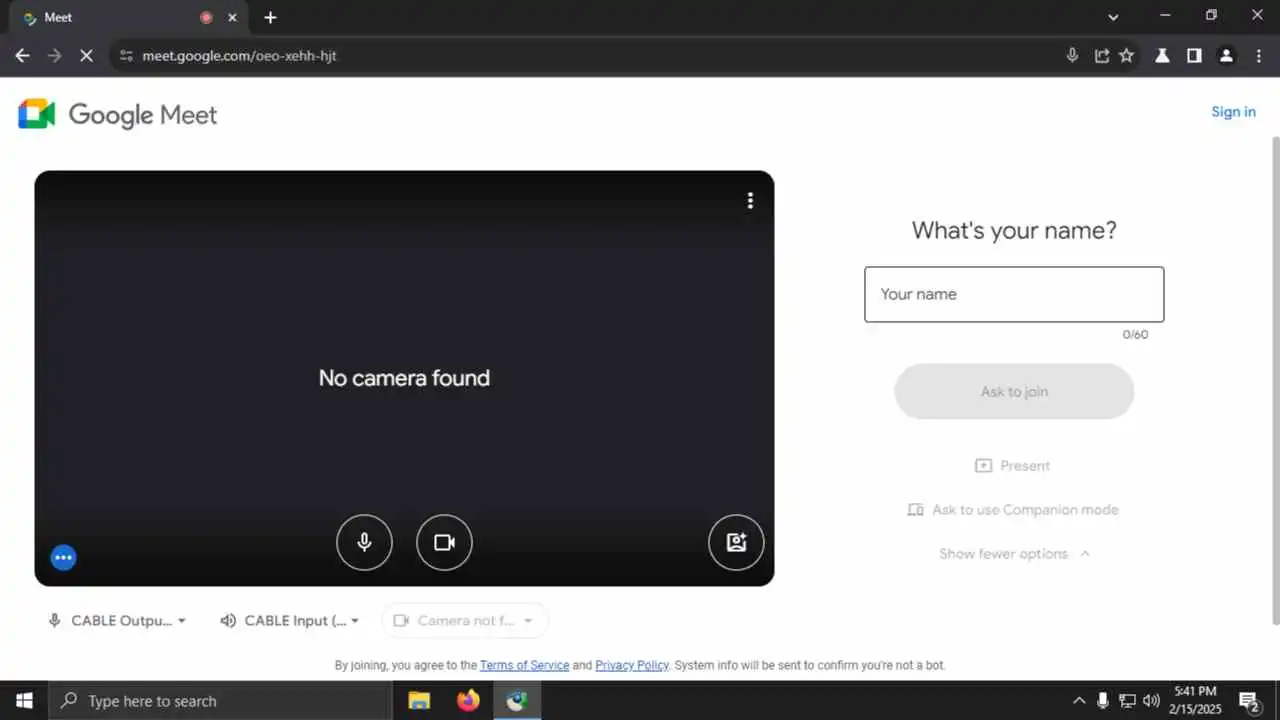Bookmark this tab with star icon
The height and width of the screenshot is (720, 1280).
point(1127,56)
